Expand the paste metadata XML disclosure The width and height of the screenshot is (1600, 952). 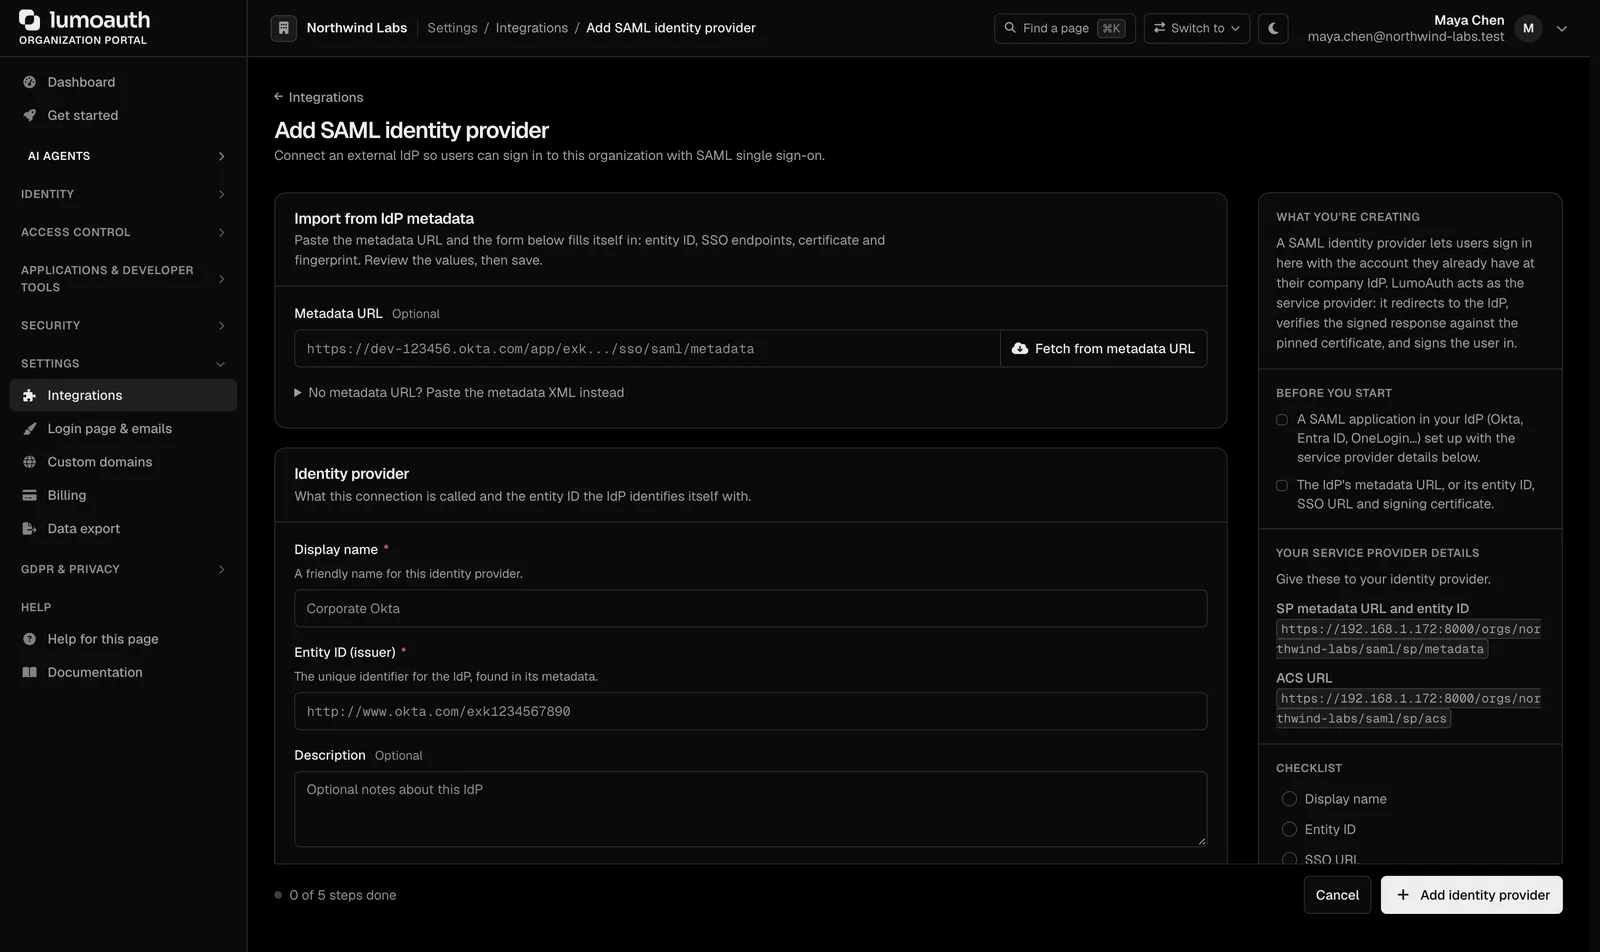tap(459, 393)
